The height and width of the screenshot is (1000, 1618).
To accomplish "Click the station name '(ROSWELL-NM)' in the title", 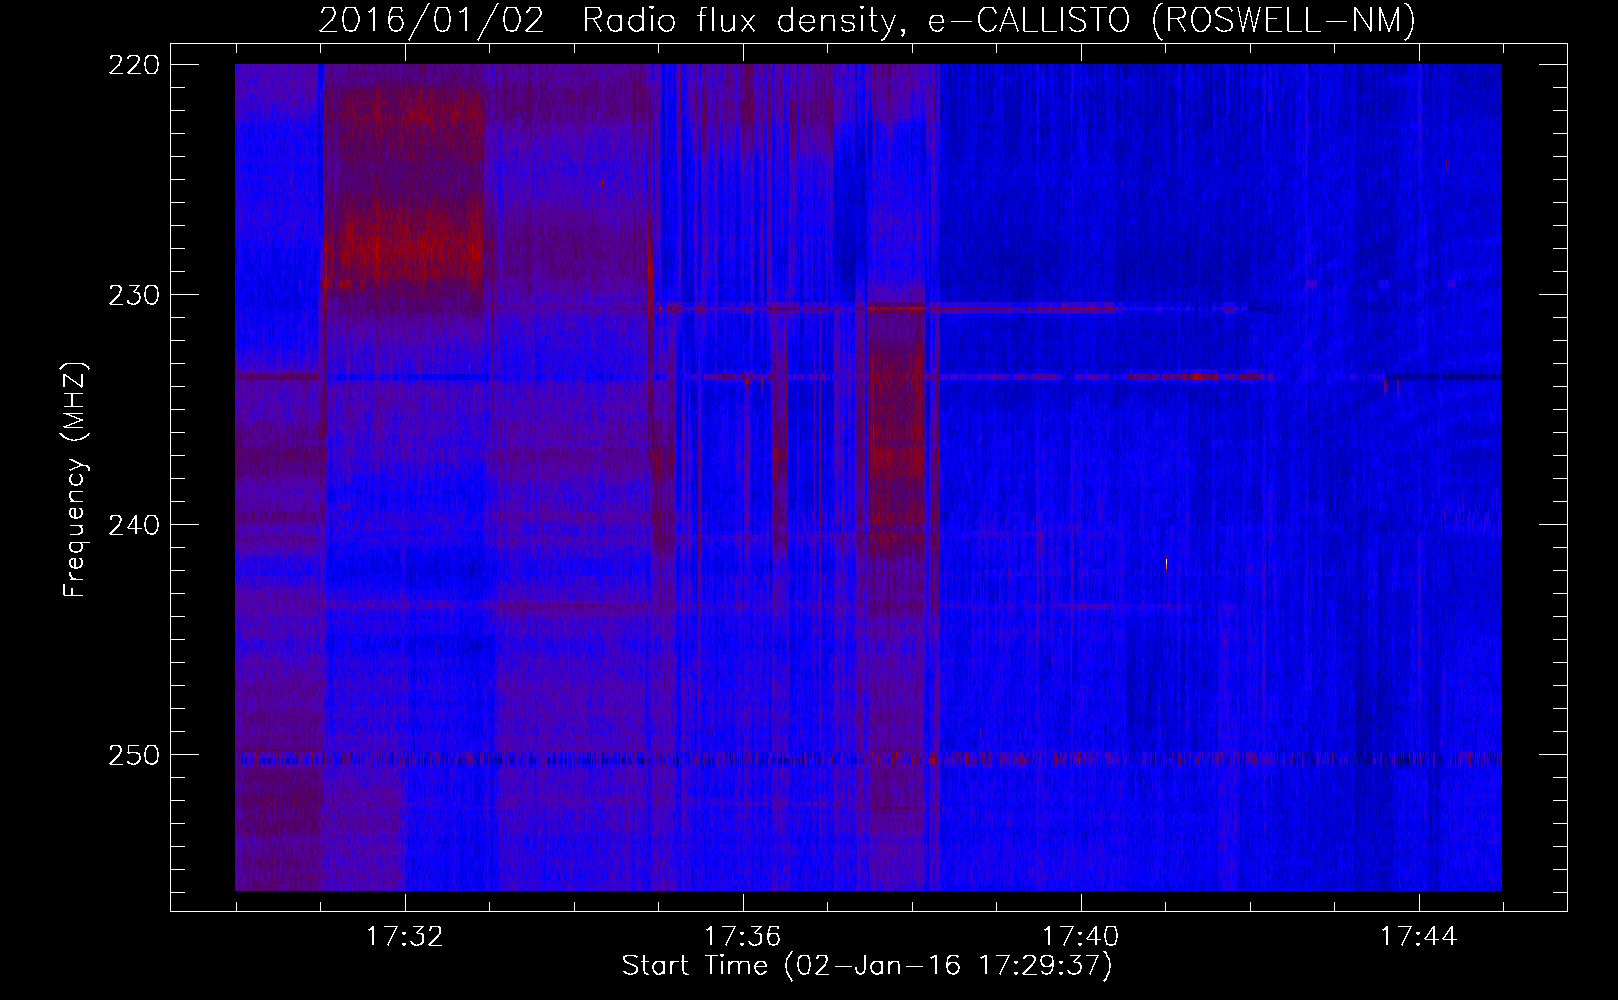I will (x=1284, y=20).
